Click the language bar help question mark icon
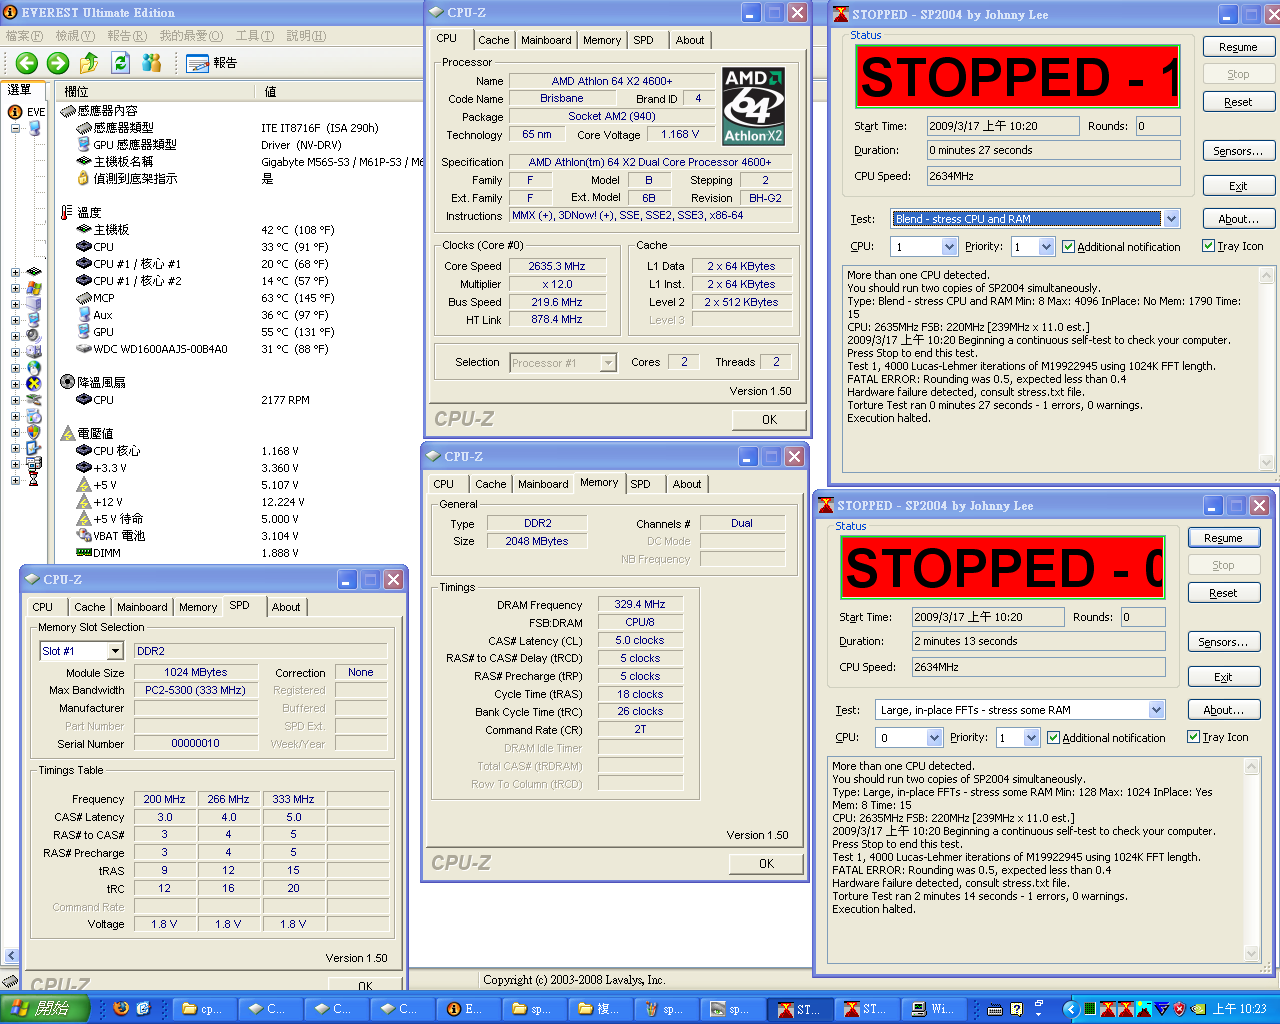The height and width of the screenshot is (1024, 1280). [x=1017, y=1009]
